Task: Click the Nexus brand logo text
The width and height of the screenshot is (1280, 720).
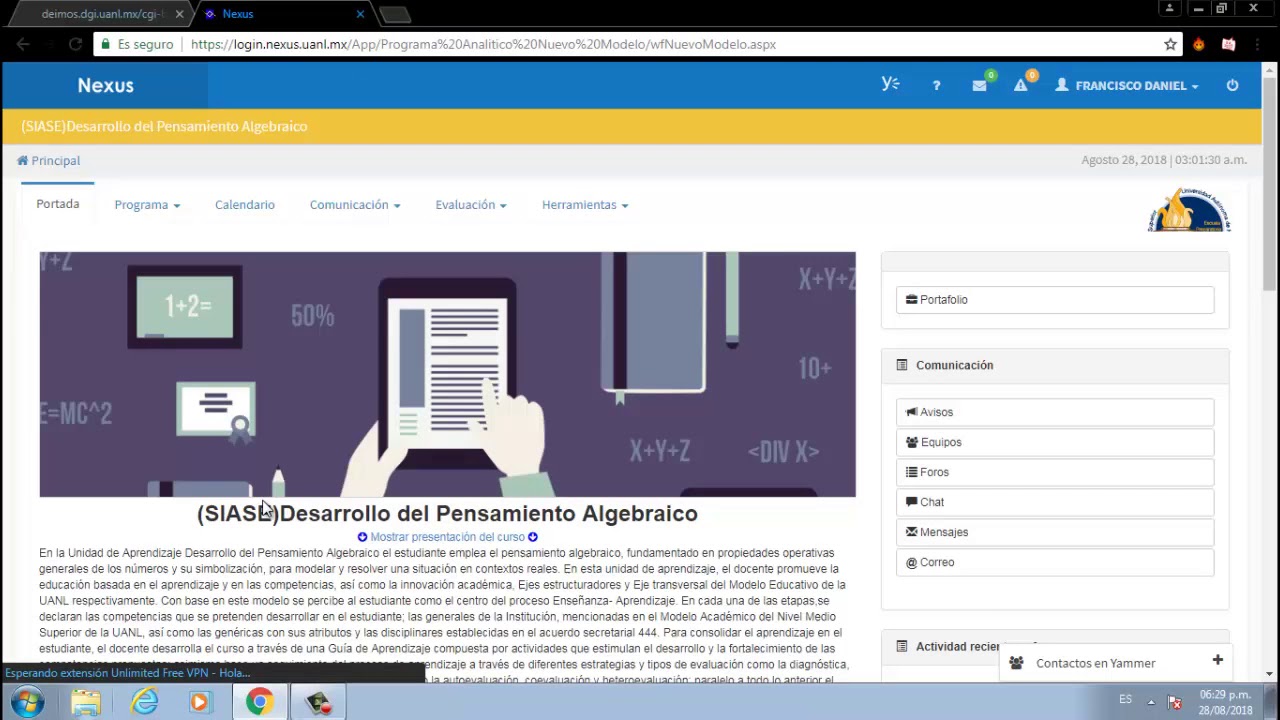Action: [105, 85]
